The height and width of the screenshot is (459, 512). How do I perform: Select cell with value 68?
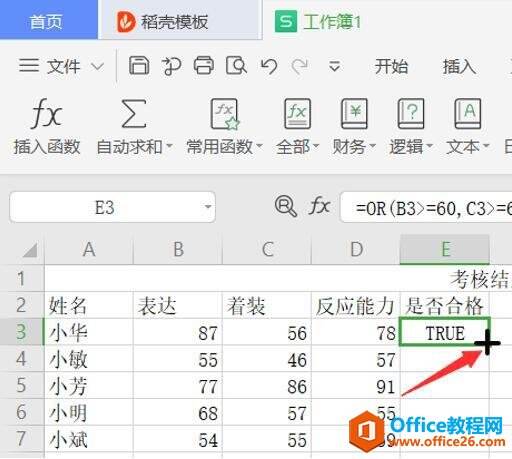click(178, 412)
